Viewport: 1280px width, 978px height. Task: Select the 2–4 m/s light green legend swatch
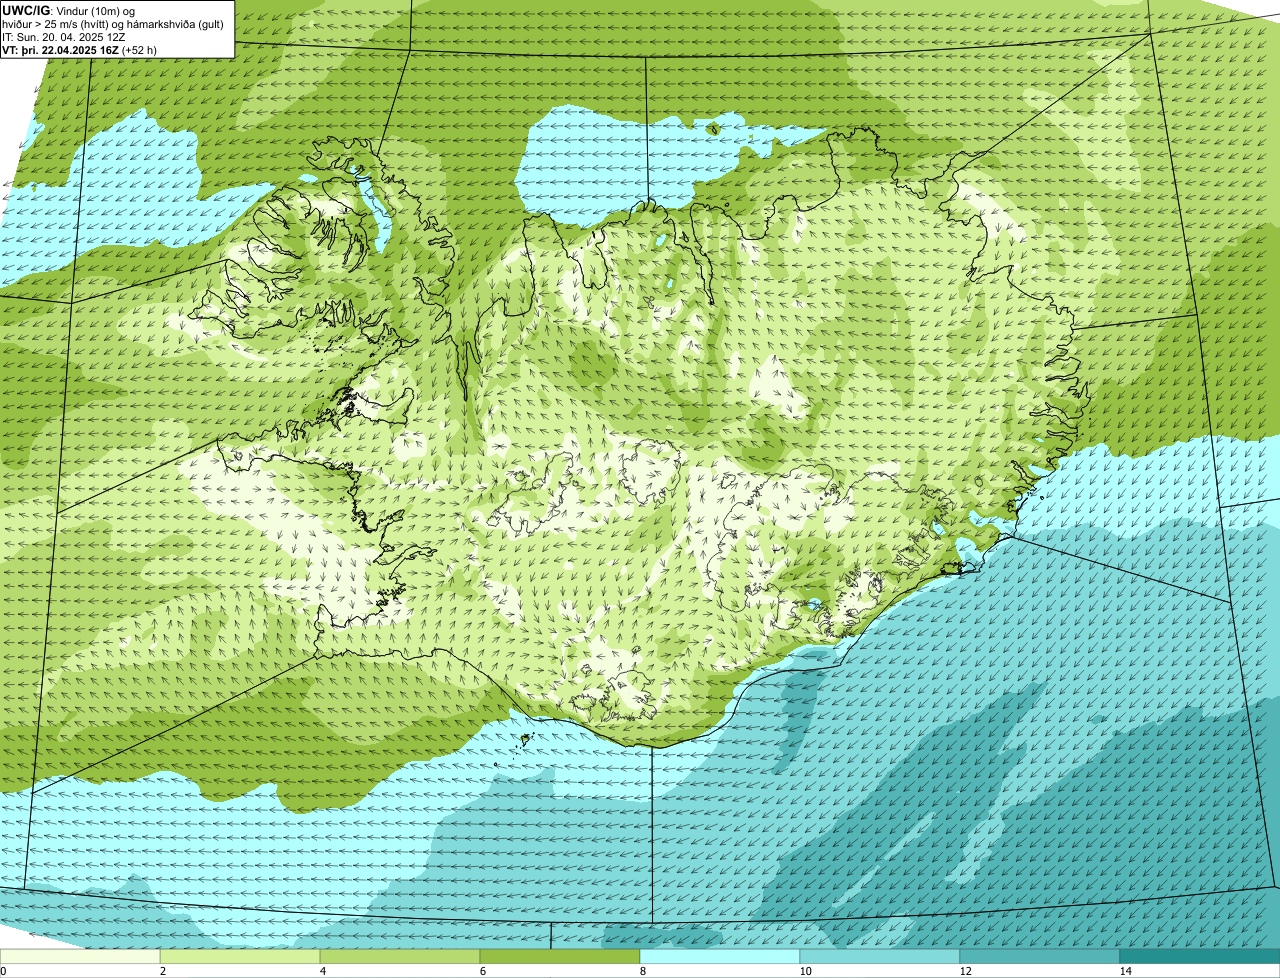point(240,956)
